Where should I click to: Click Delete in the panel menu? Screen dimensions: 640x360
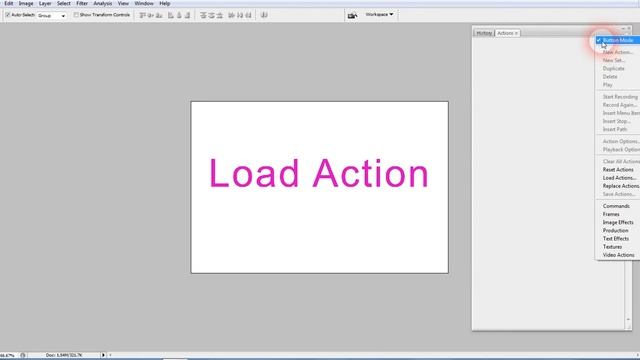click(x=610, y=77)
